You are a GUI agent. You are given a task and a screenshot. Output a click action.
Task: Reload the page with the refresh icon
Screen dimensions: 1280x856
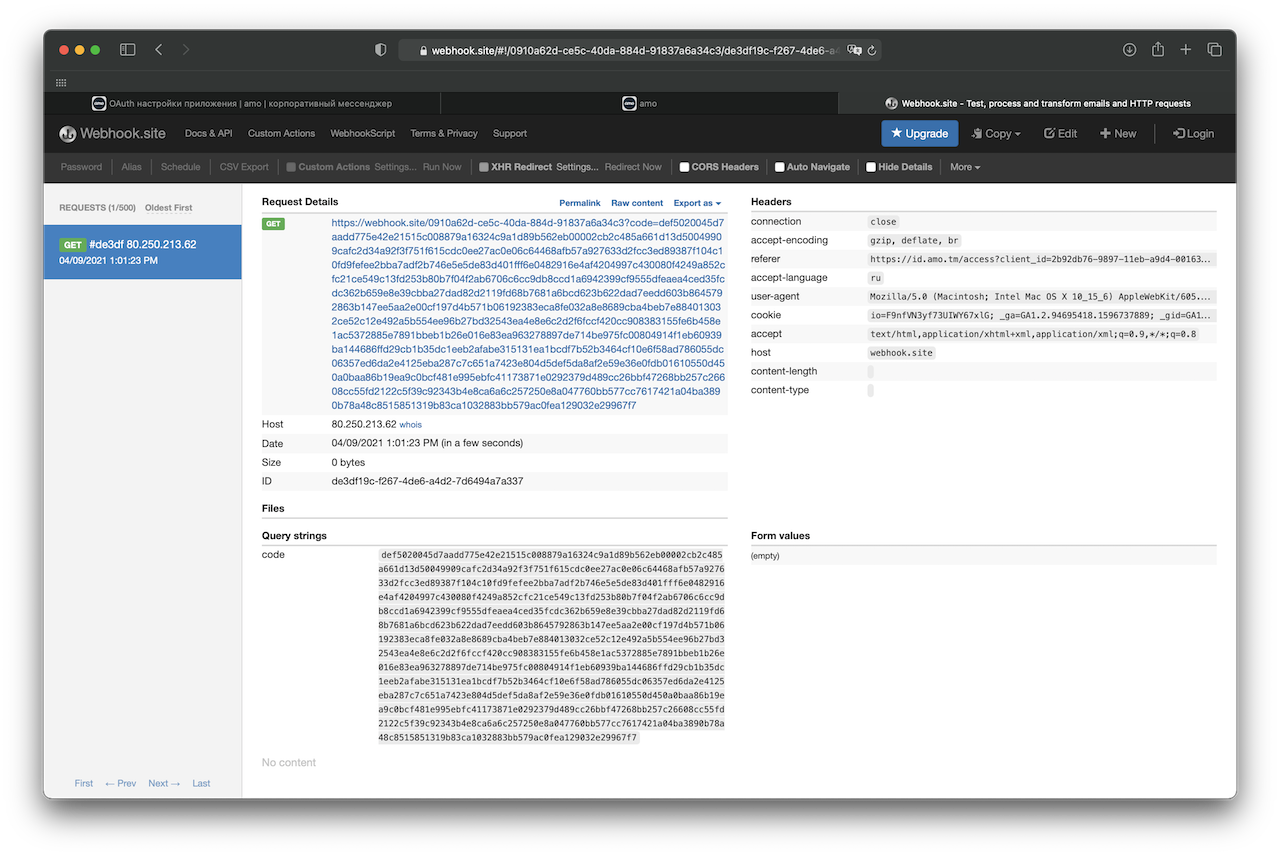tap(872, 50)
